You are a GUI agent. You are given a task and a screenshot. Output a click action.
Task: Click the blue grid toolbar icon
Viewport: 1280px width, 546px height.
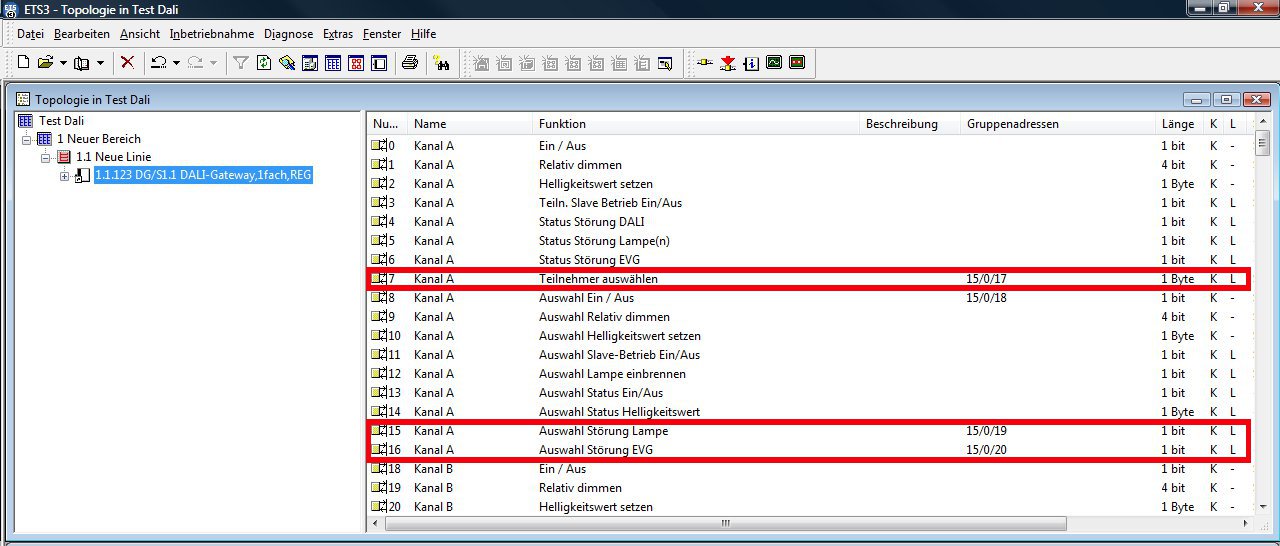click(x=333, y=63)
